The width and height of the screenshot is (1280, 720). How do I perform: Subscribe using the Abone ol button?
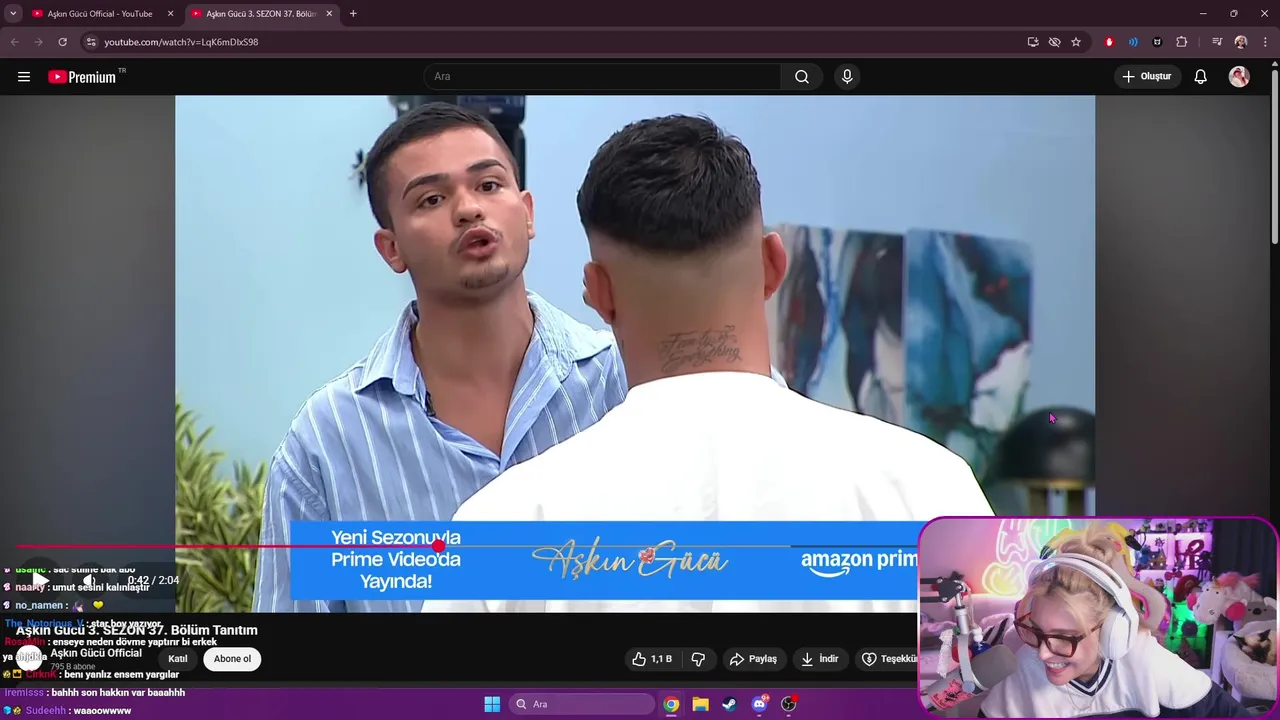(232, 659)
